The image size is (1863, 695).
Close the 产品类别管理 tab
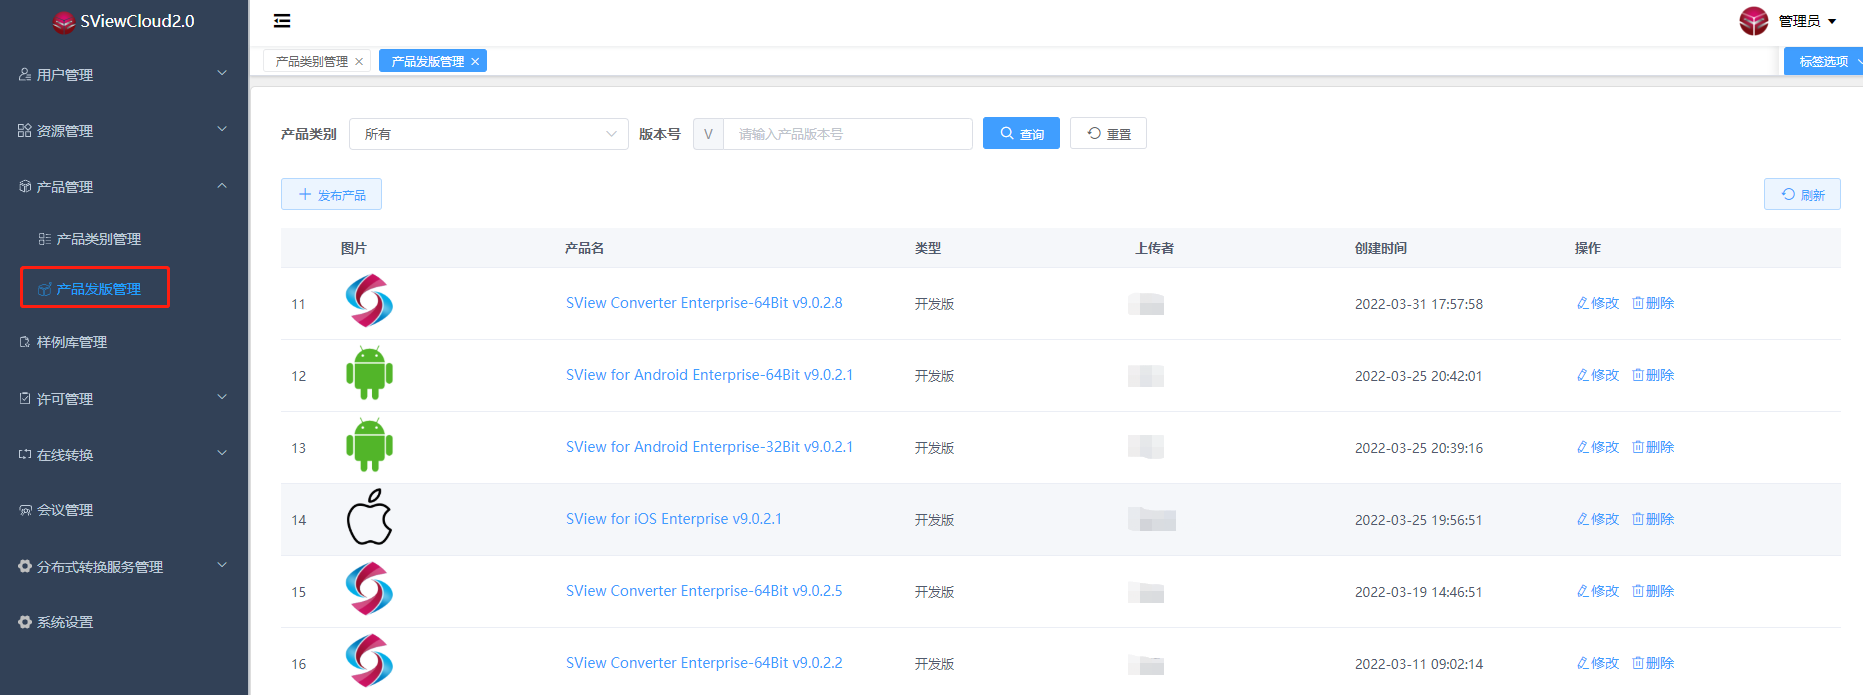(359, 62)
